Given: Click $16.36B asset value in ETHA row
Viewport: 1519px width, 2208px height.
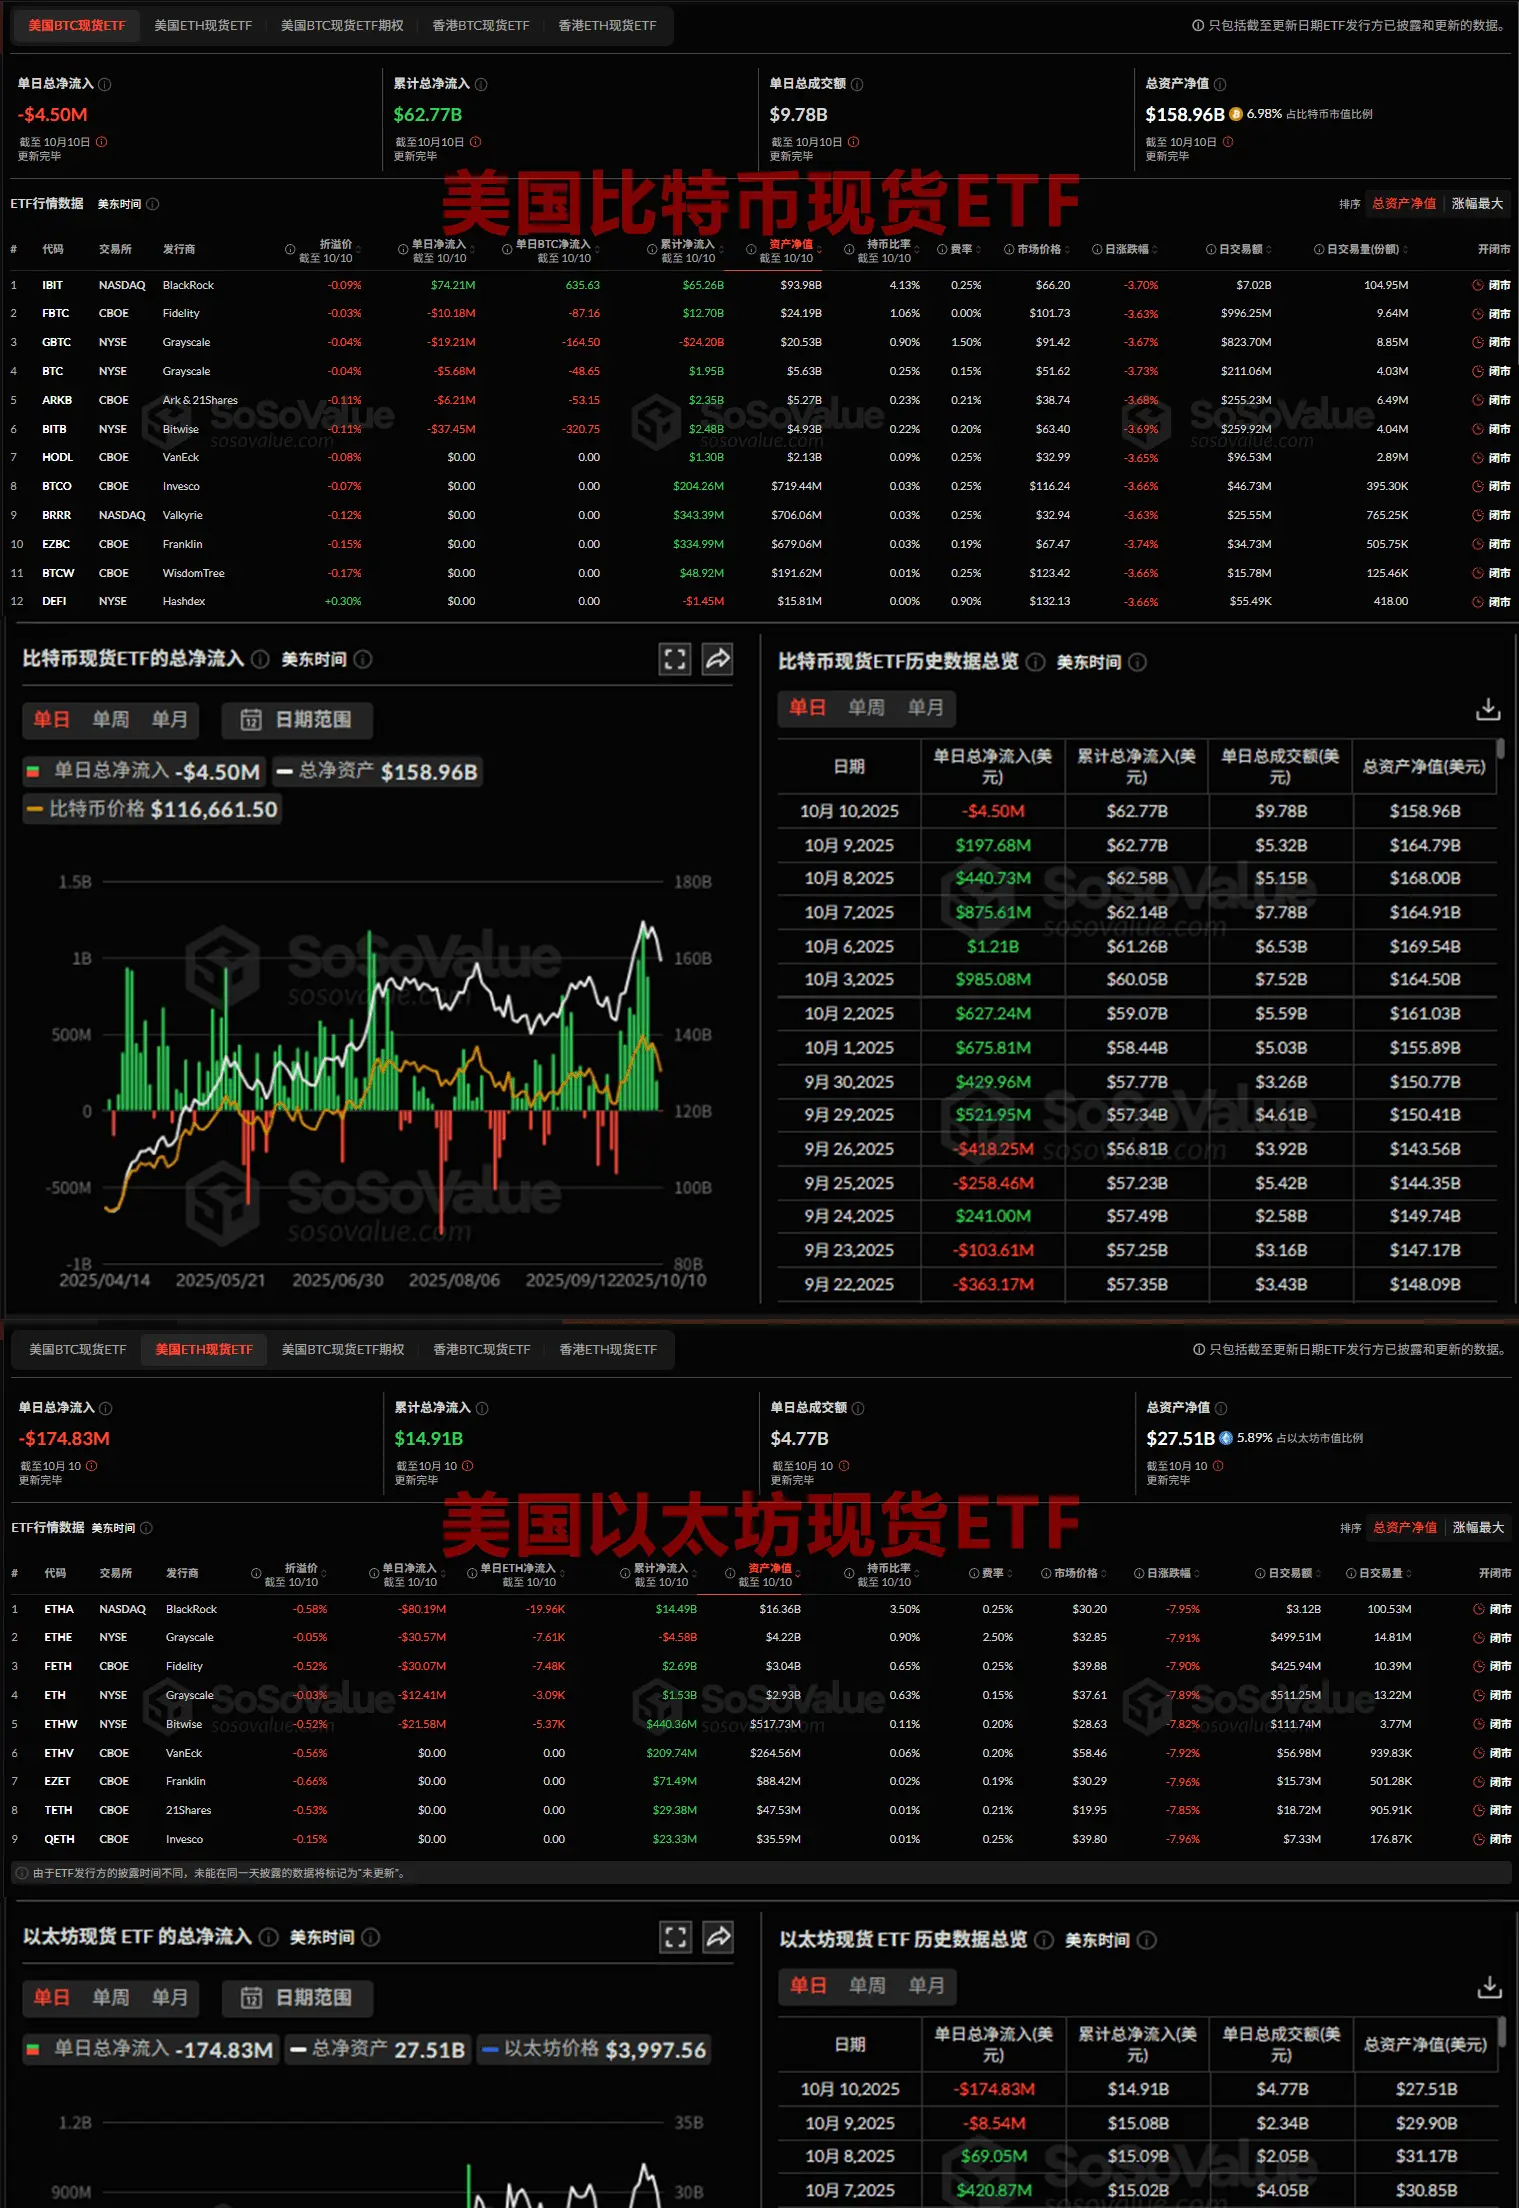Looking at the screenshot, I should pos(780,1609).
